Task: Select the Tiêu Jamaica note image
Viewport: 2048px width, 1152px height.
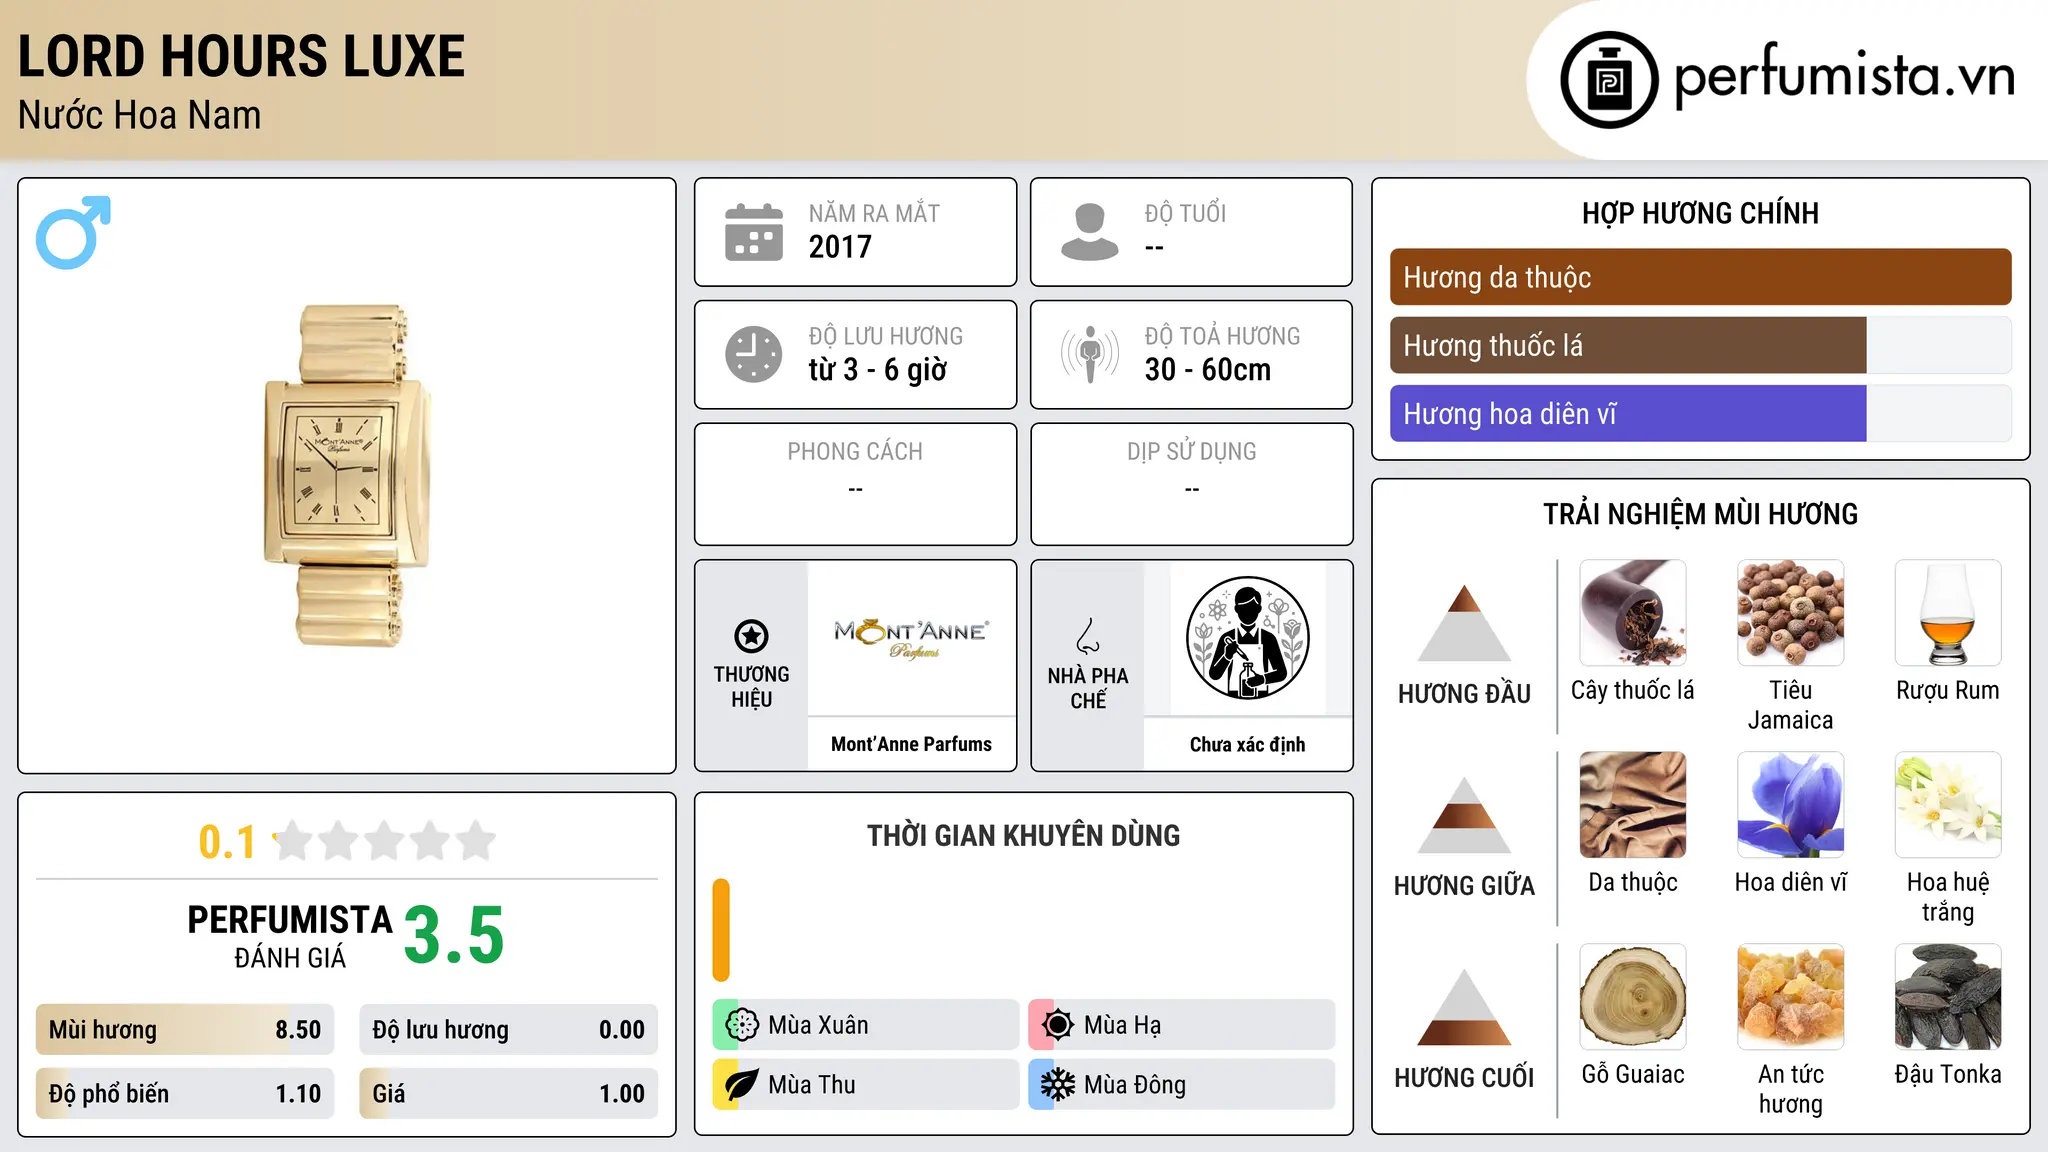Action: tap(1790, 613)
